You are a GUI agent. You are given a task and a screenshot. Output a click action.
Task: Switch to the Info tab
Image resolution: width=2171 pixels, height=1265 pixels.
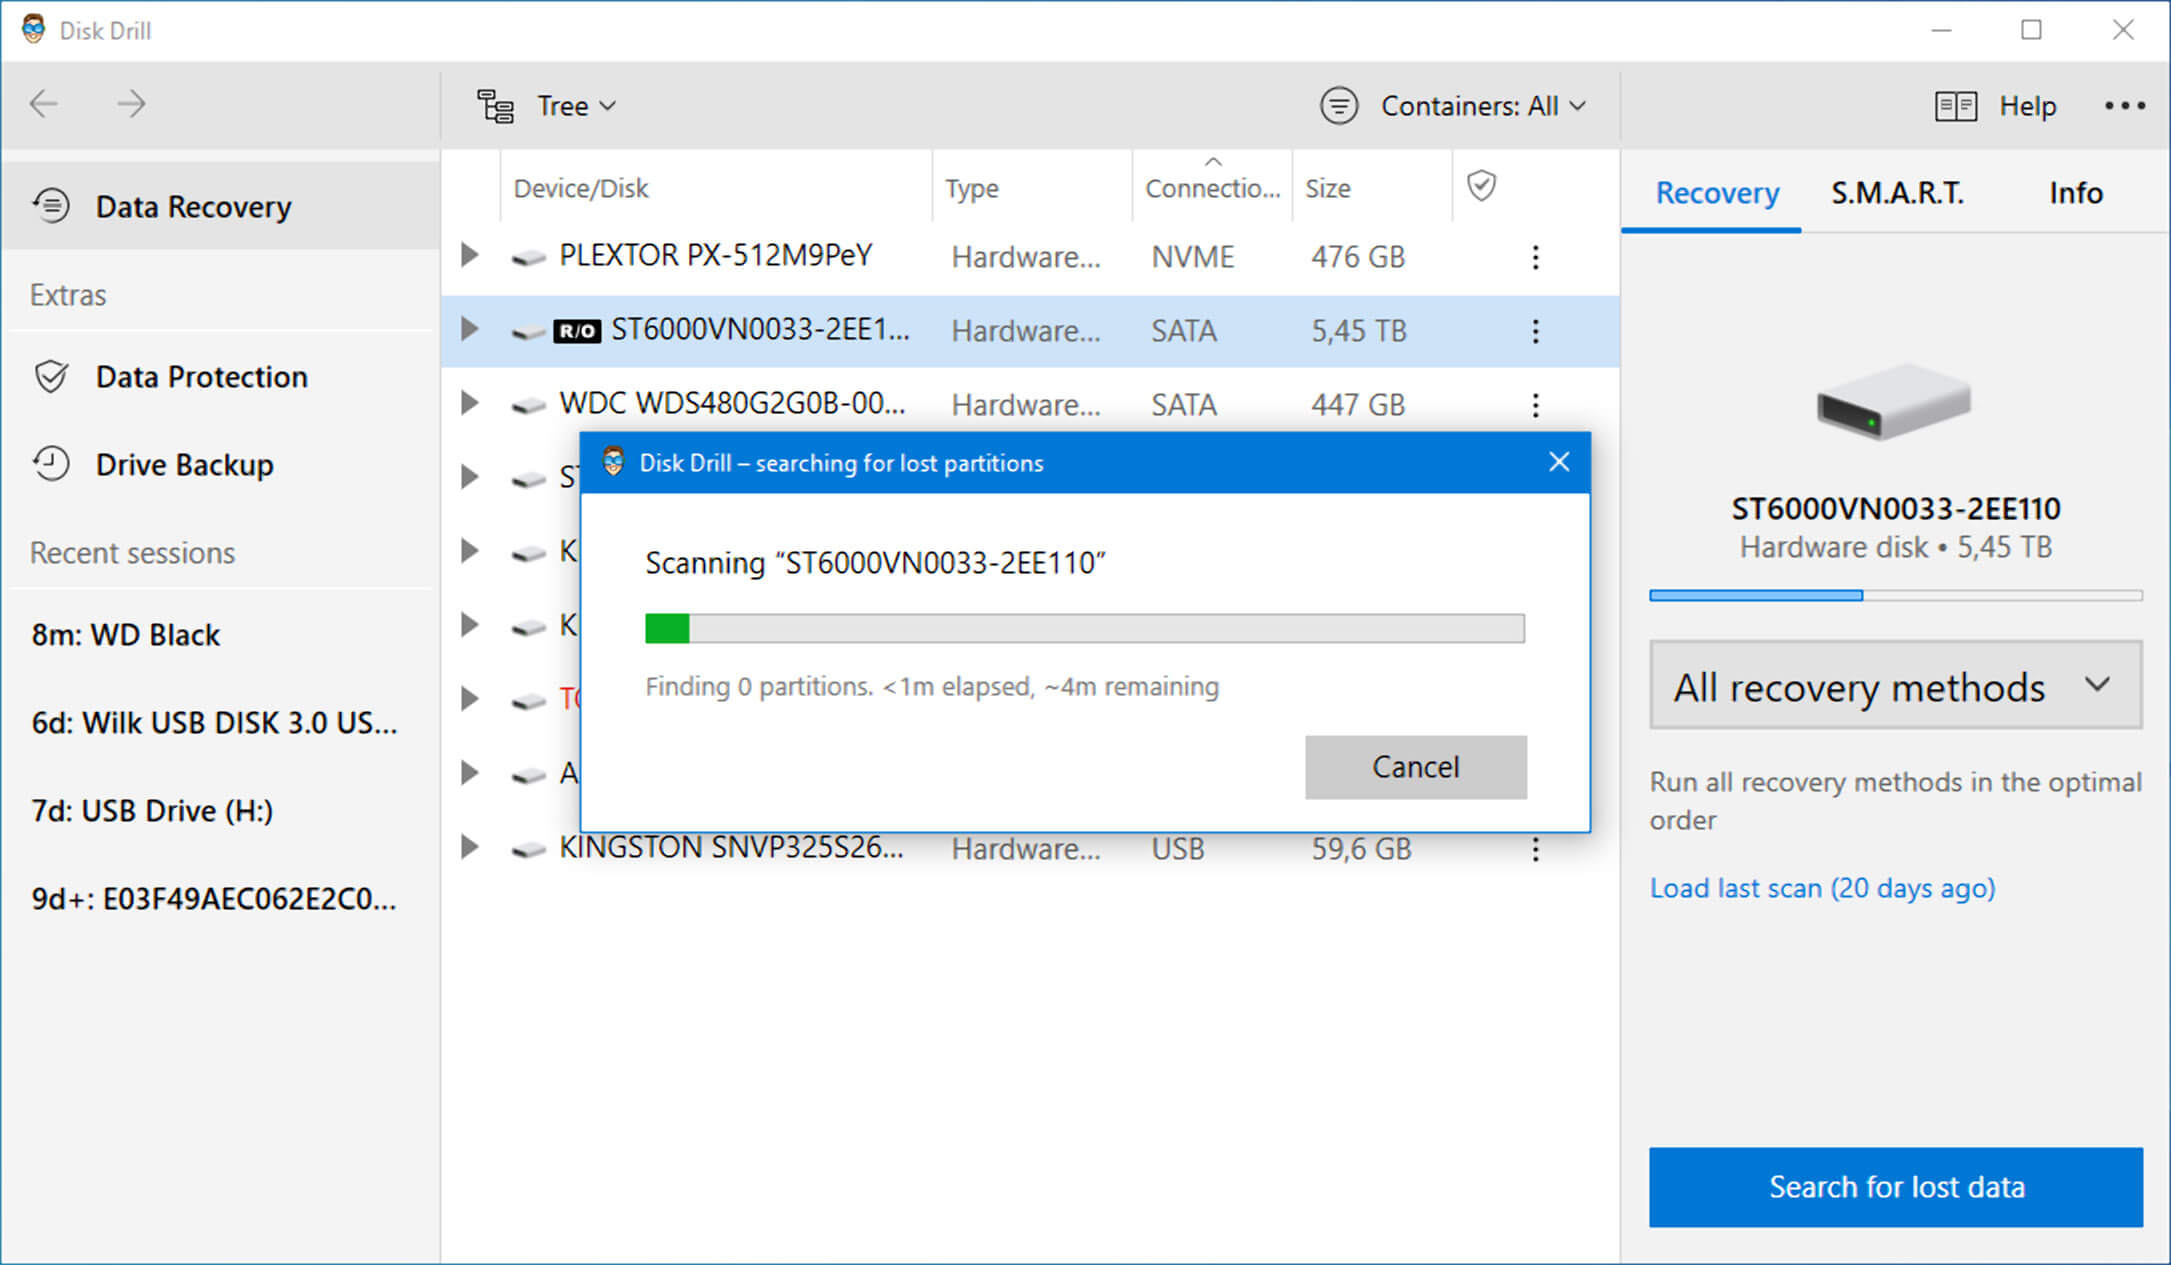pyautogui.click(x=2075, y=192)
